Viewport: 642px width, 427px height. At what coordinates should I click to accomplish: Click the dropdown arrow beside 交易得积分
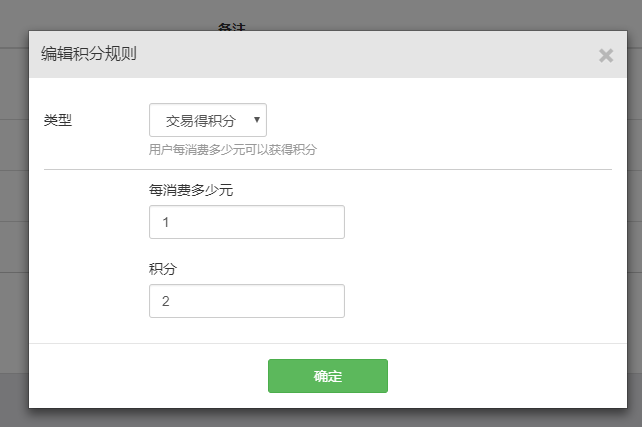pyautogui.click(x=257, y=120)
